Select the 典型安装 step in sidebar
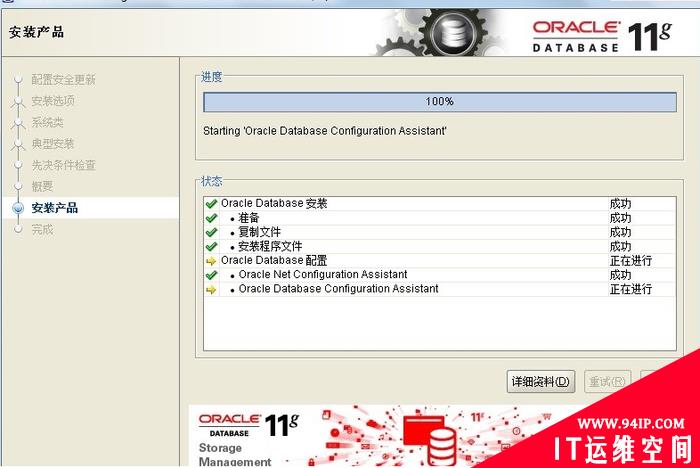700x468 pixels. coord(53,144)
